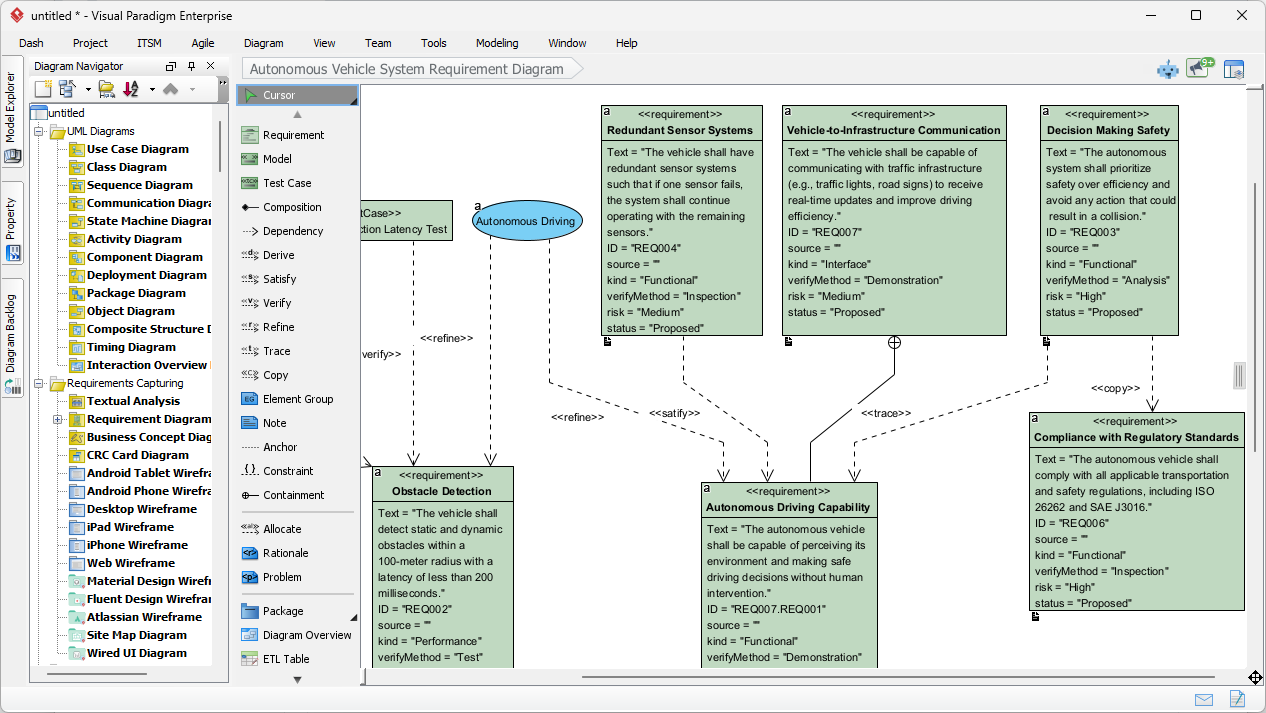Expand the Requirement Diagram tree node
Viewport: 1266px width, 713px height.
(58, 419)
